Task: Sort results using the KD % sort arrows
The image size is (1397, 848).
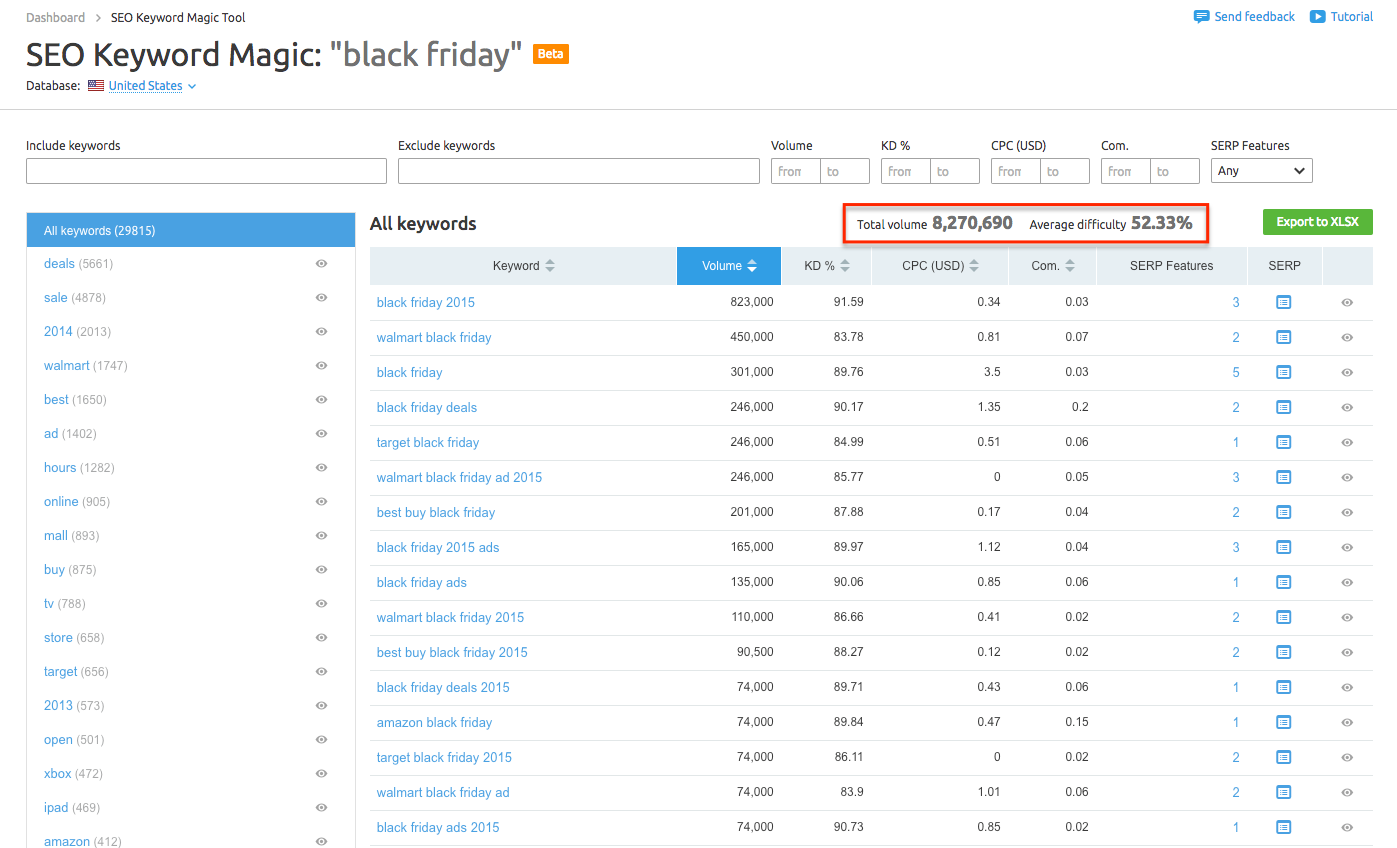Action: tap(845, 265)
